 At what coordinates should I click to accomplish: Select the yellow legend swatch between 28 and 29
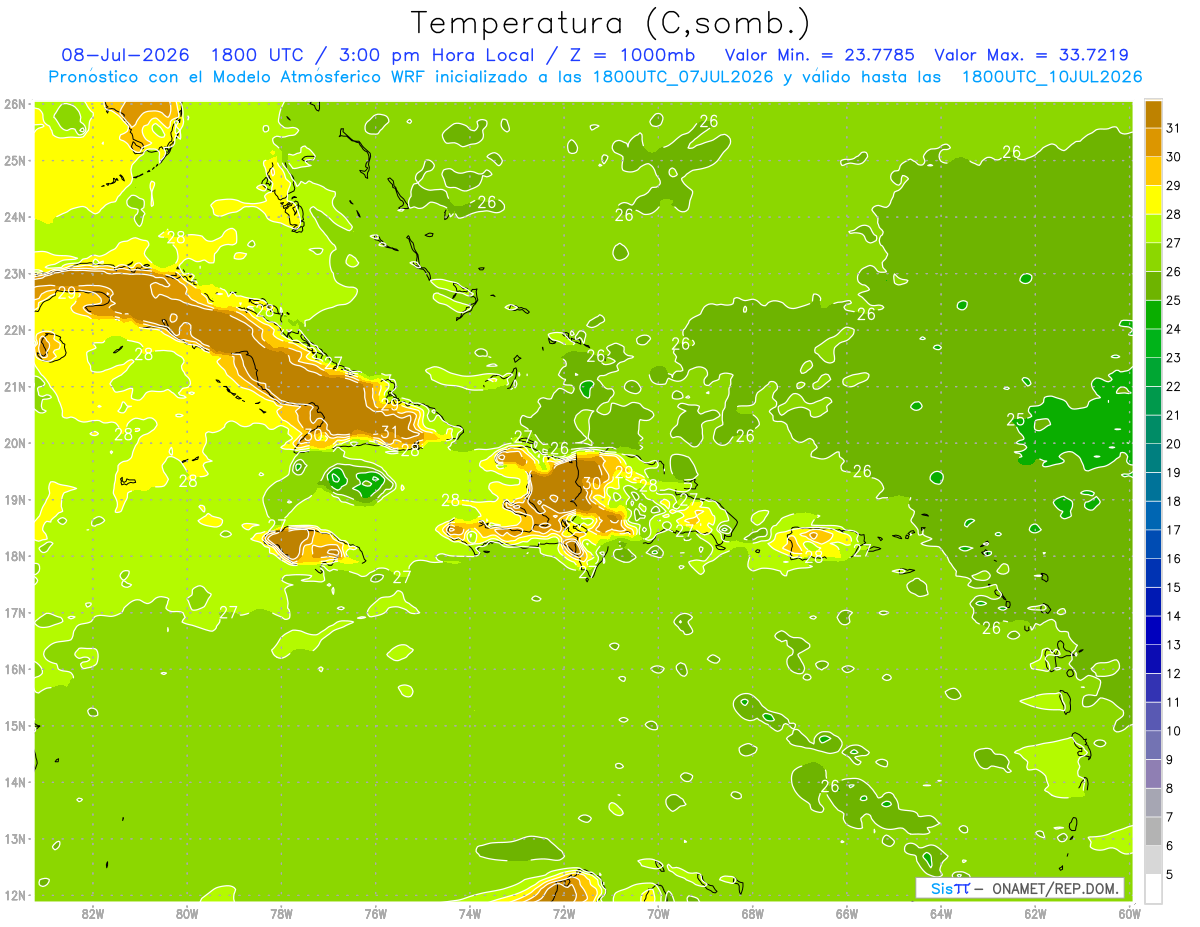pyautogui.click(x=1153, y=200)
